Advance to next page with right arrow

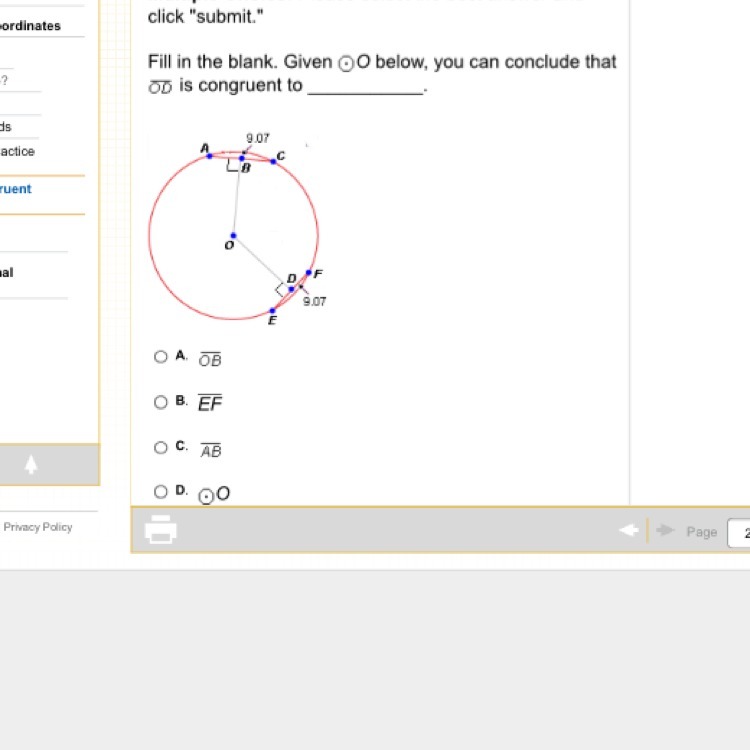pos(665,530)
